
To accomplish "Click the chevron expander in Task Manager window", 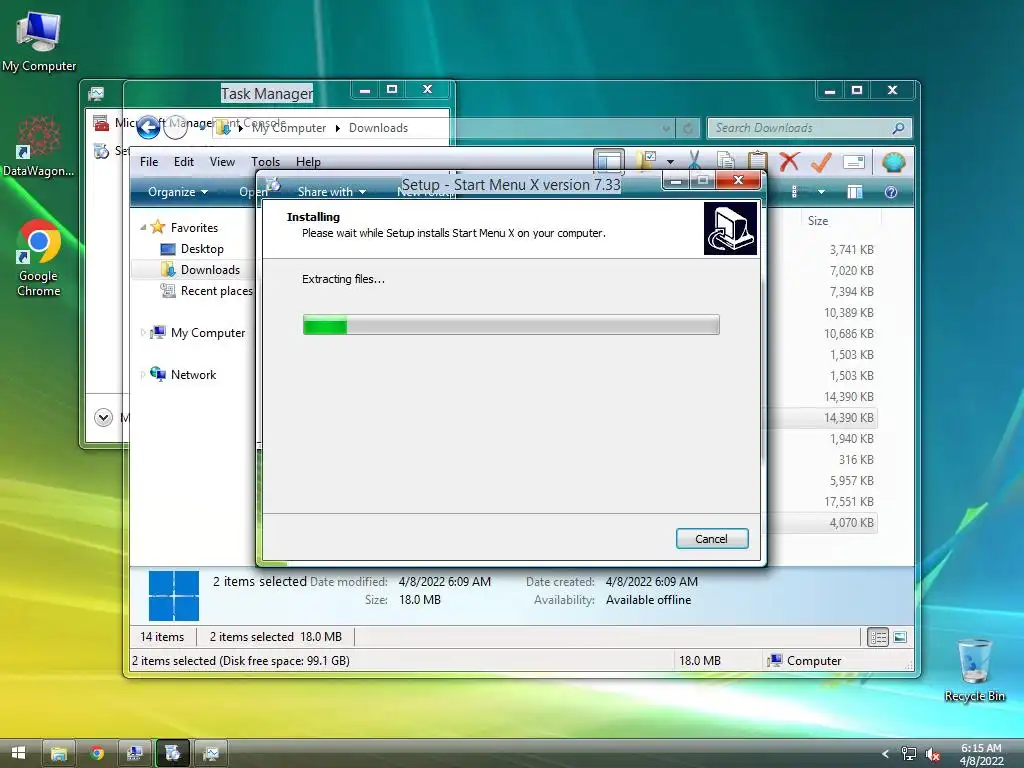I will click(x=103, y=417).
